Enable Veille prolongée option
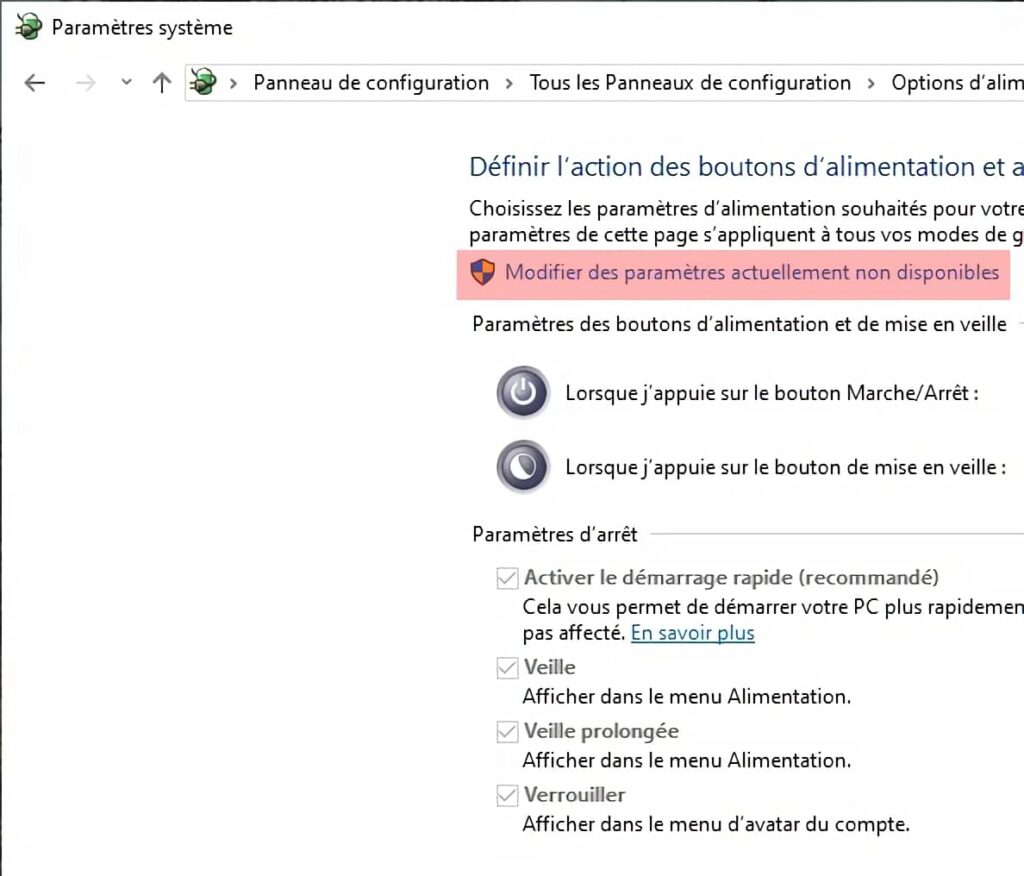This screenshot has width=1024, height=876. 506,731
